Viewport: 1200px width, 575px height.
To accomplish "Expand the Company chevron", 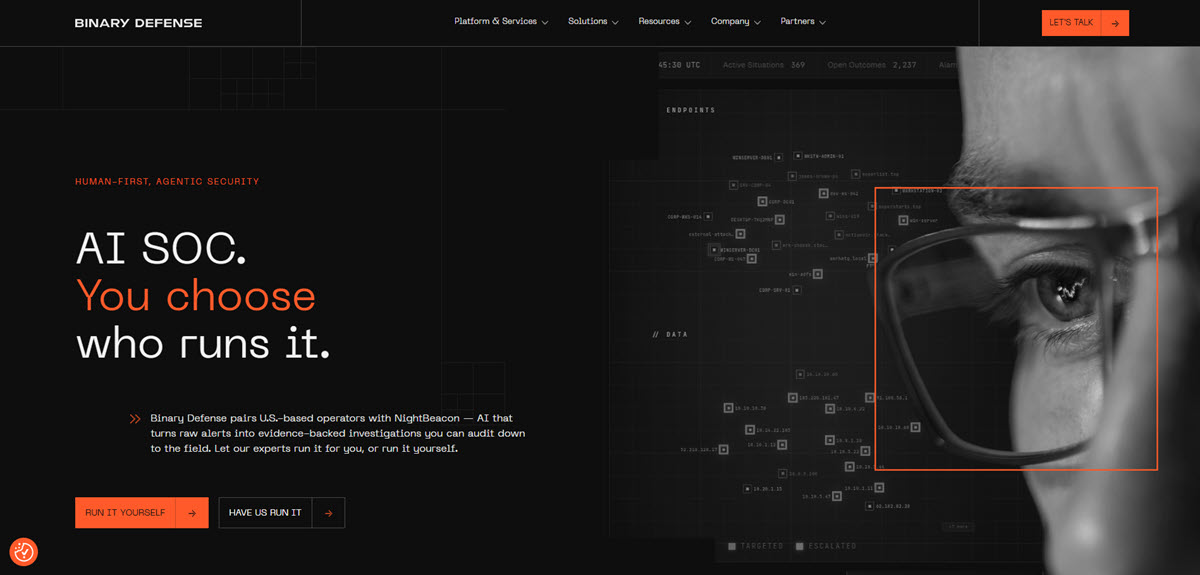I will tap(758, 23).
